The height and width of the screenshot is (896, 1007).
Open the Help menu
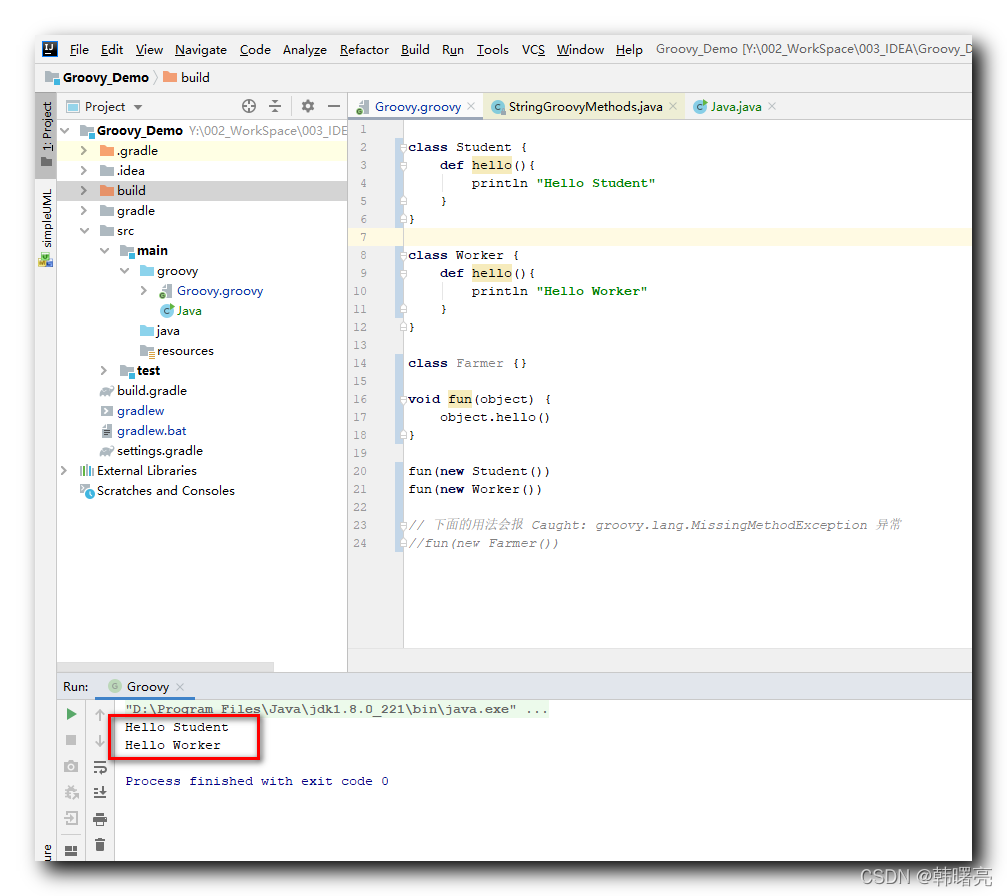pyautogui.click(x=629, y=49)
